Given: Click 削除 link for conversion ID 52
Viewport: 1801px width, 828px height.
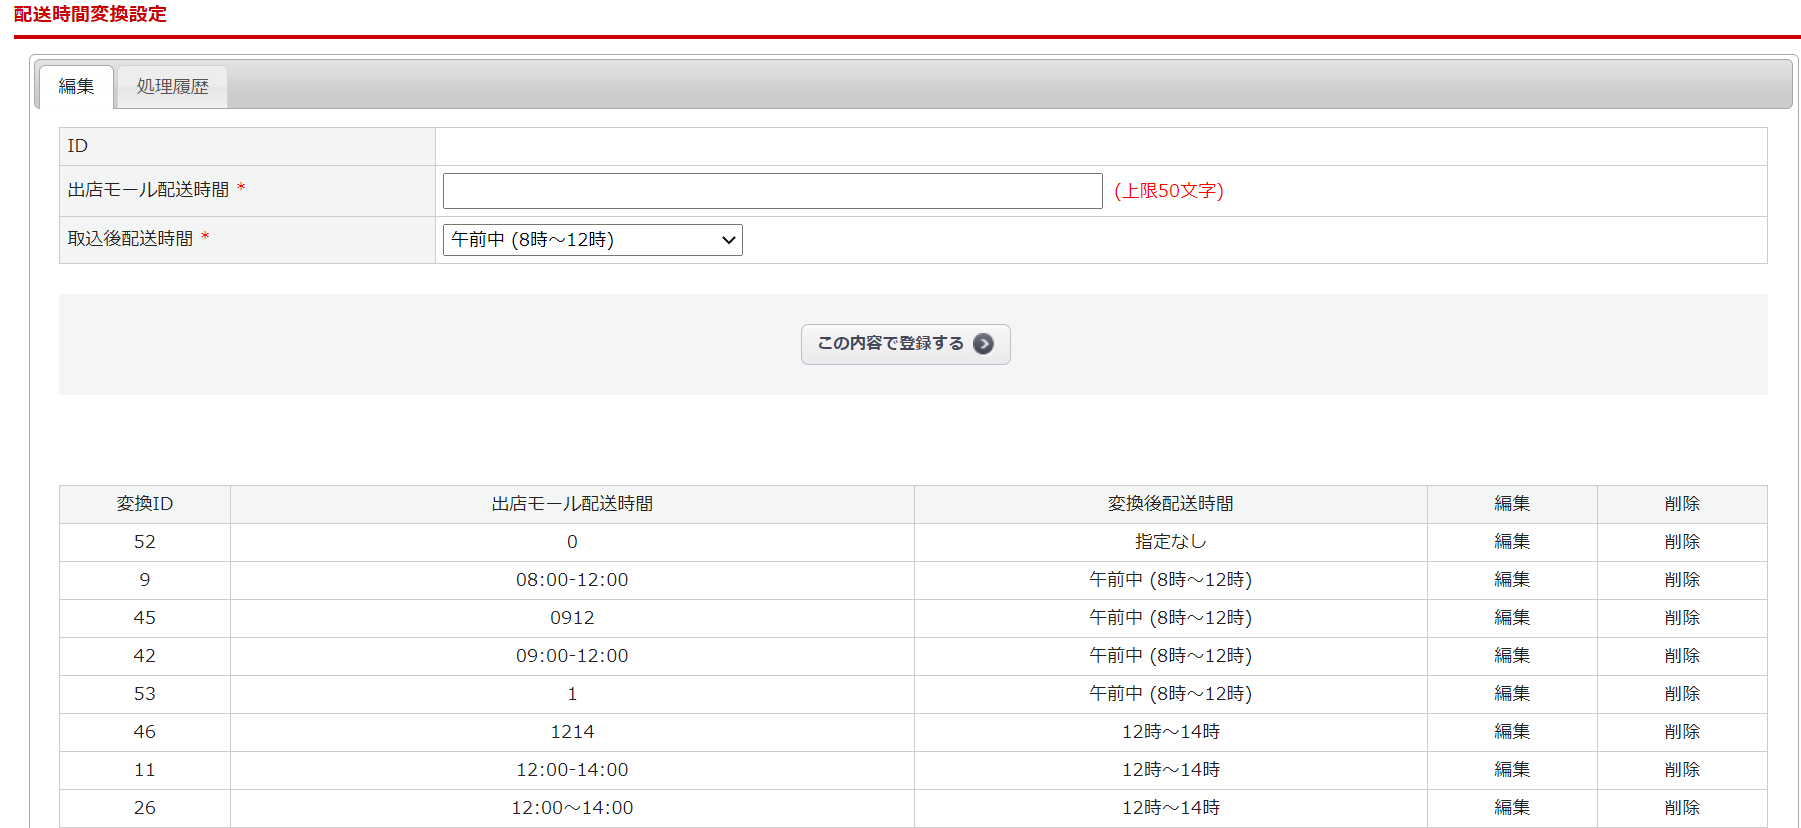Looking at the screenshot, I should [x=1681, y=542].
